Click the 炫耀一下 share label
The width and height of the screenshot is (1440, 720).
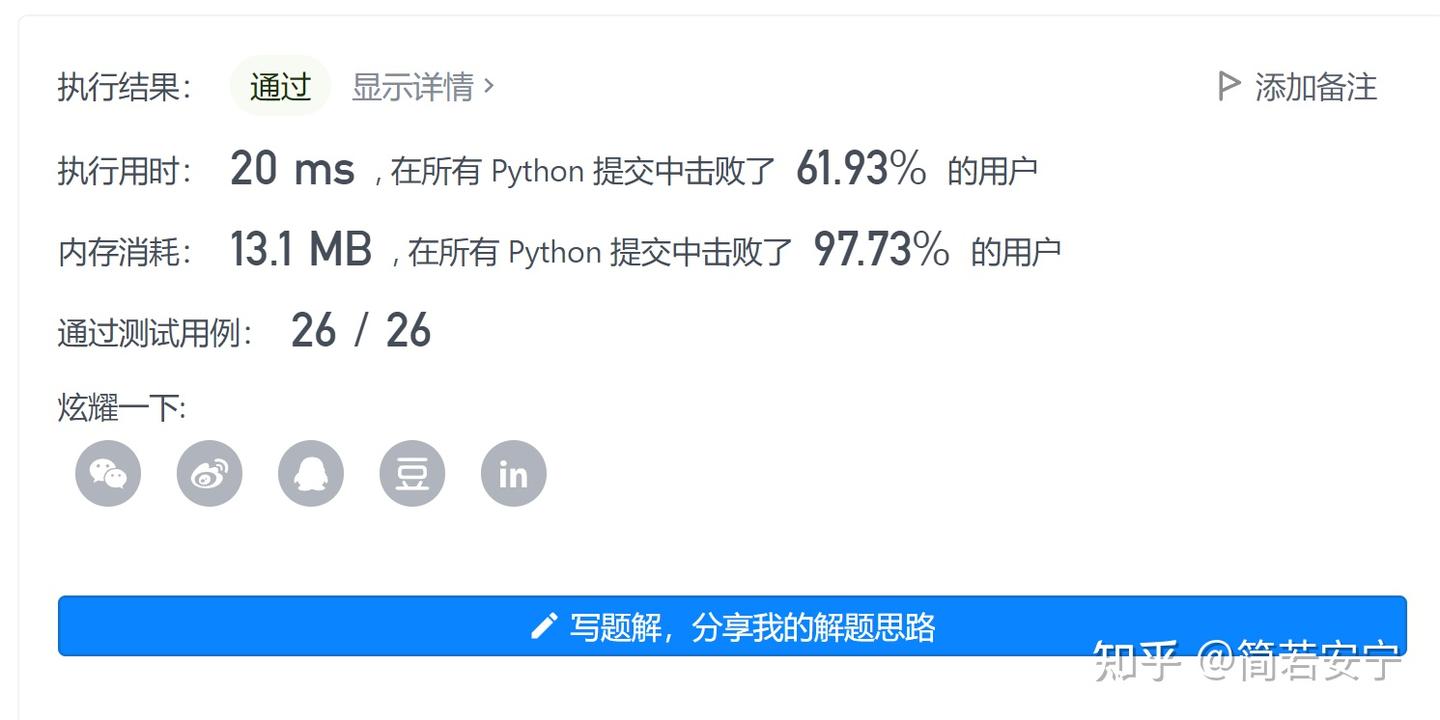pos(122,408)
